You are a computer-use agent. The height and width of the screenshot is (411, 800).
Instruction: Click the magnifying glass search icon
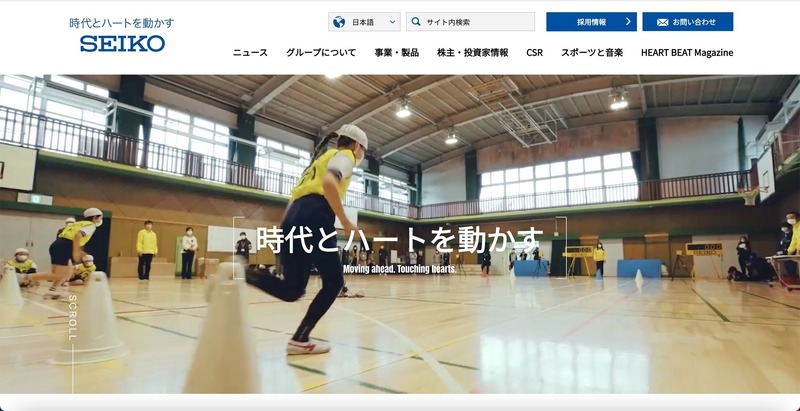(x=416, y=22)
